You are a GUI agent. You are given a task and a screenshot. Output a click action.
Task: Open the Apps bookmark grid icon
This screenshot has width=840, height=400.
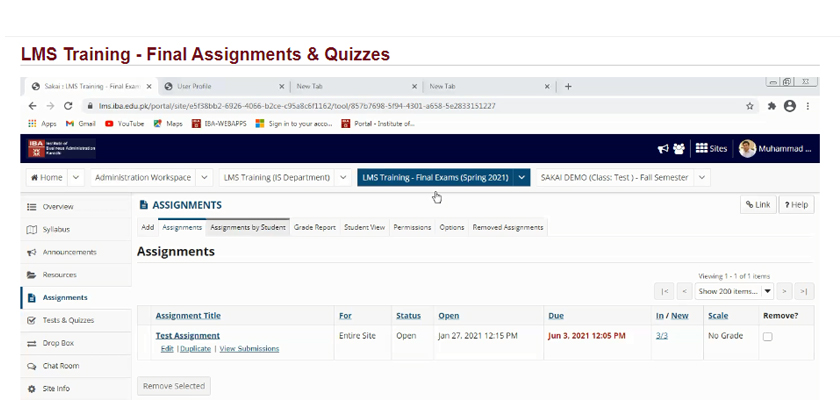32,123
